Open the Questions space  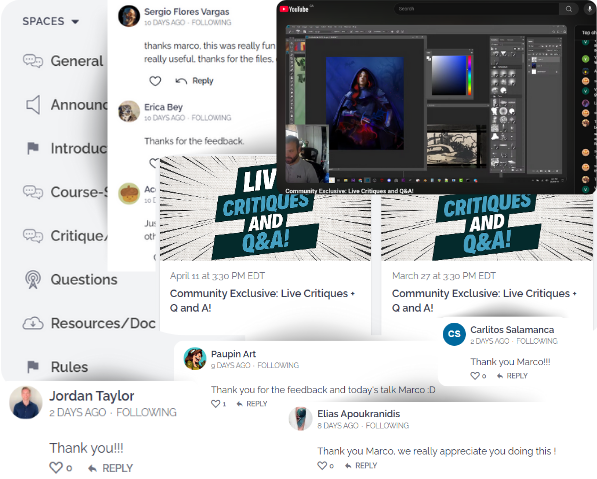(84, 279)
